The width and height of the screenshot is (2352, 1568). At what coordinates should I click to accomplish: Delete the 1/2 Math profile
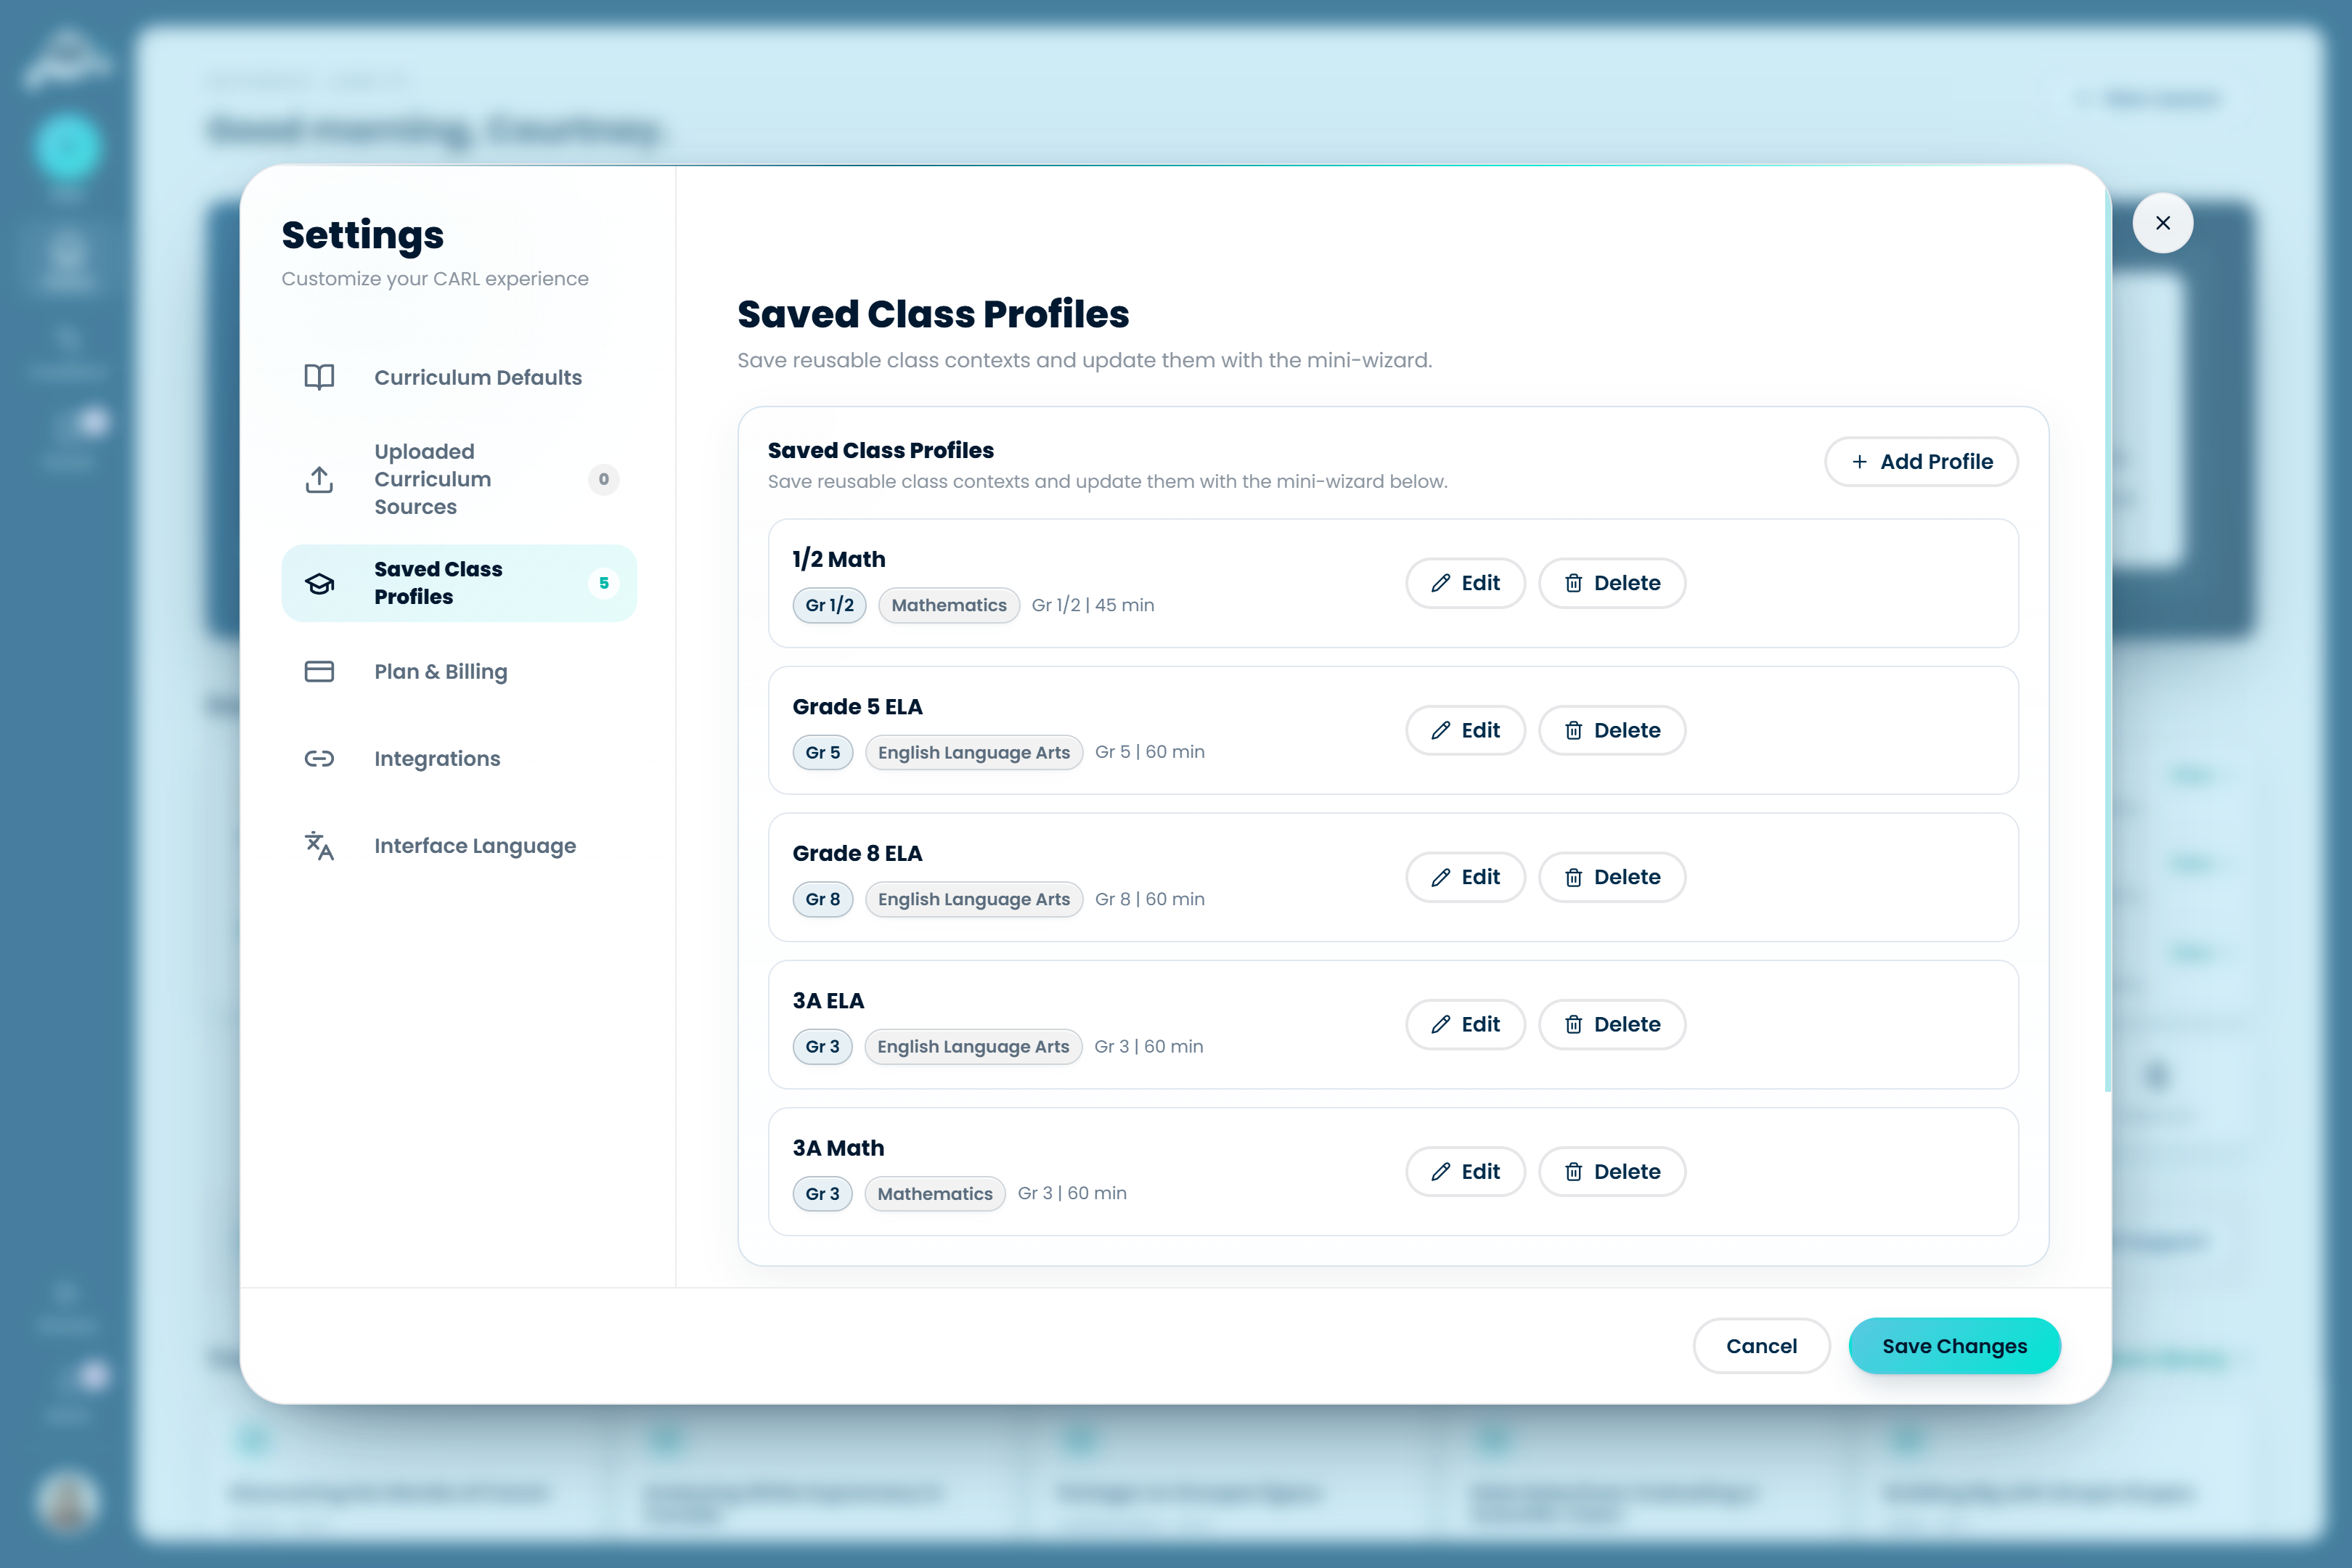point(1612,583)
